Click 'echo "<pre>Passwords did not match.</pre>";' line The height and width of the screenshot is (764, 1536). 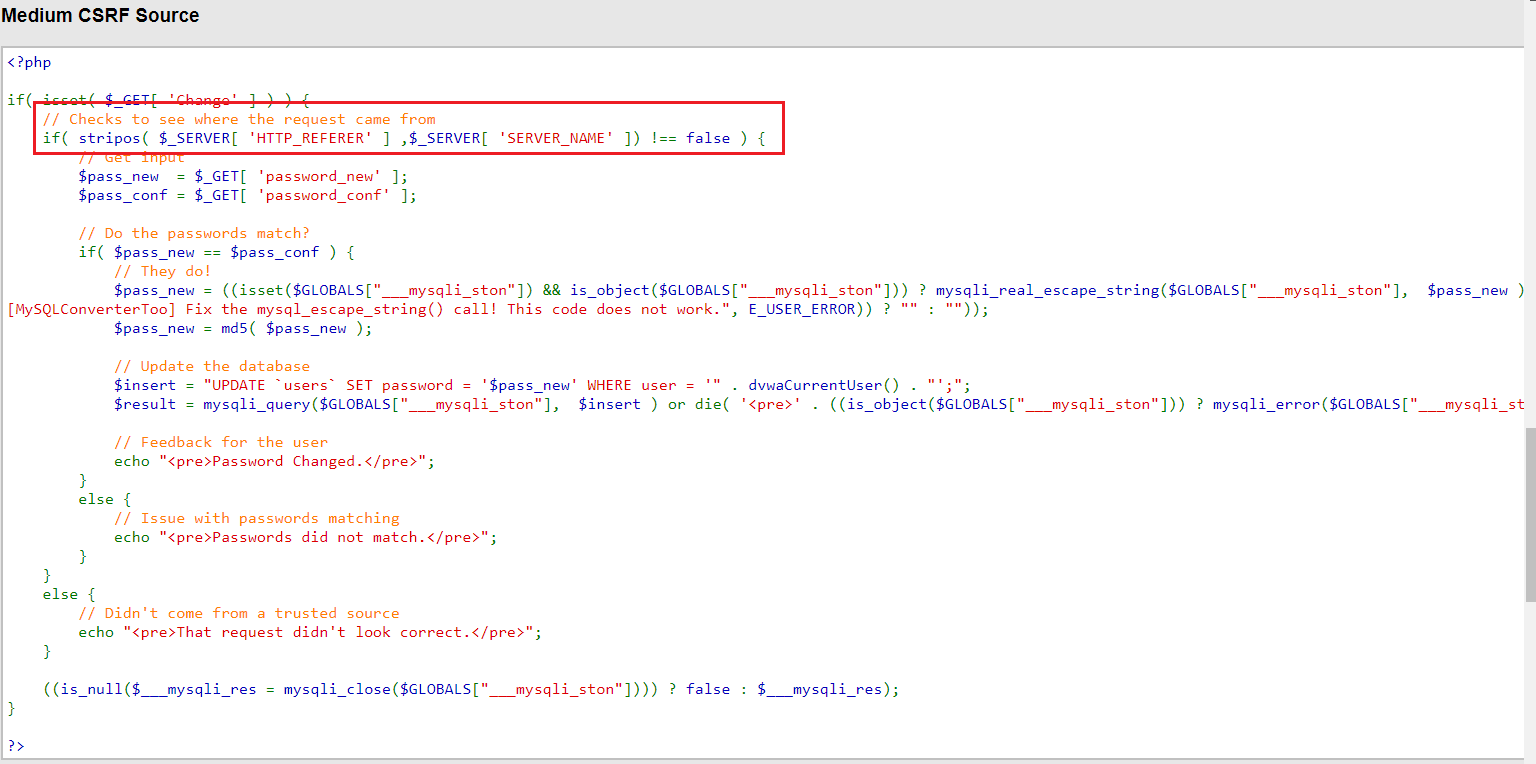[x=306, y=537]
